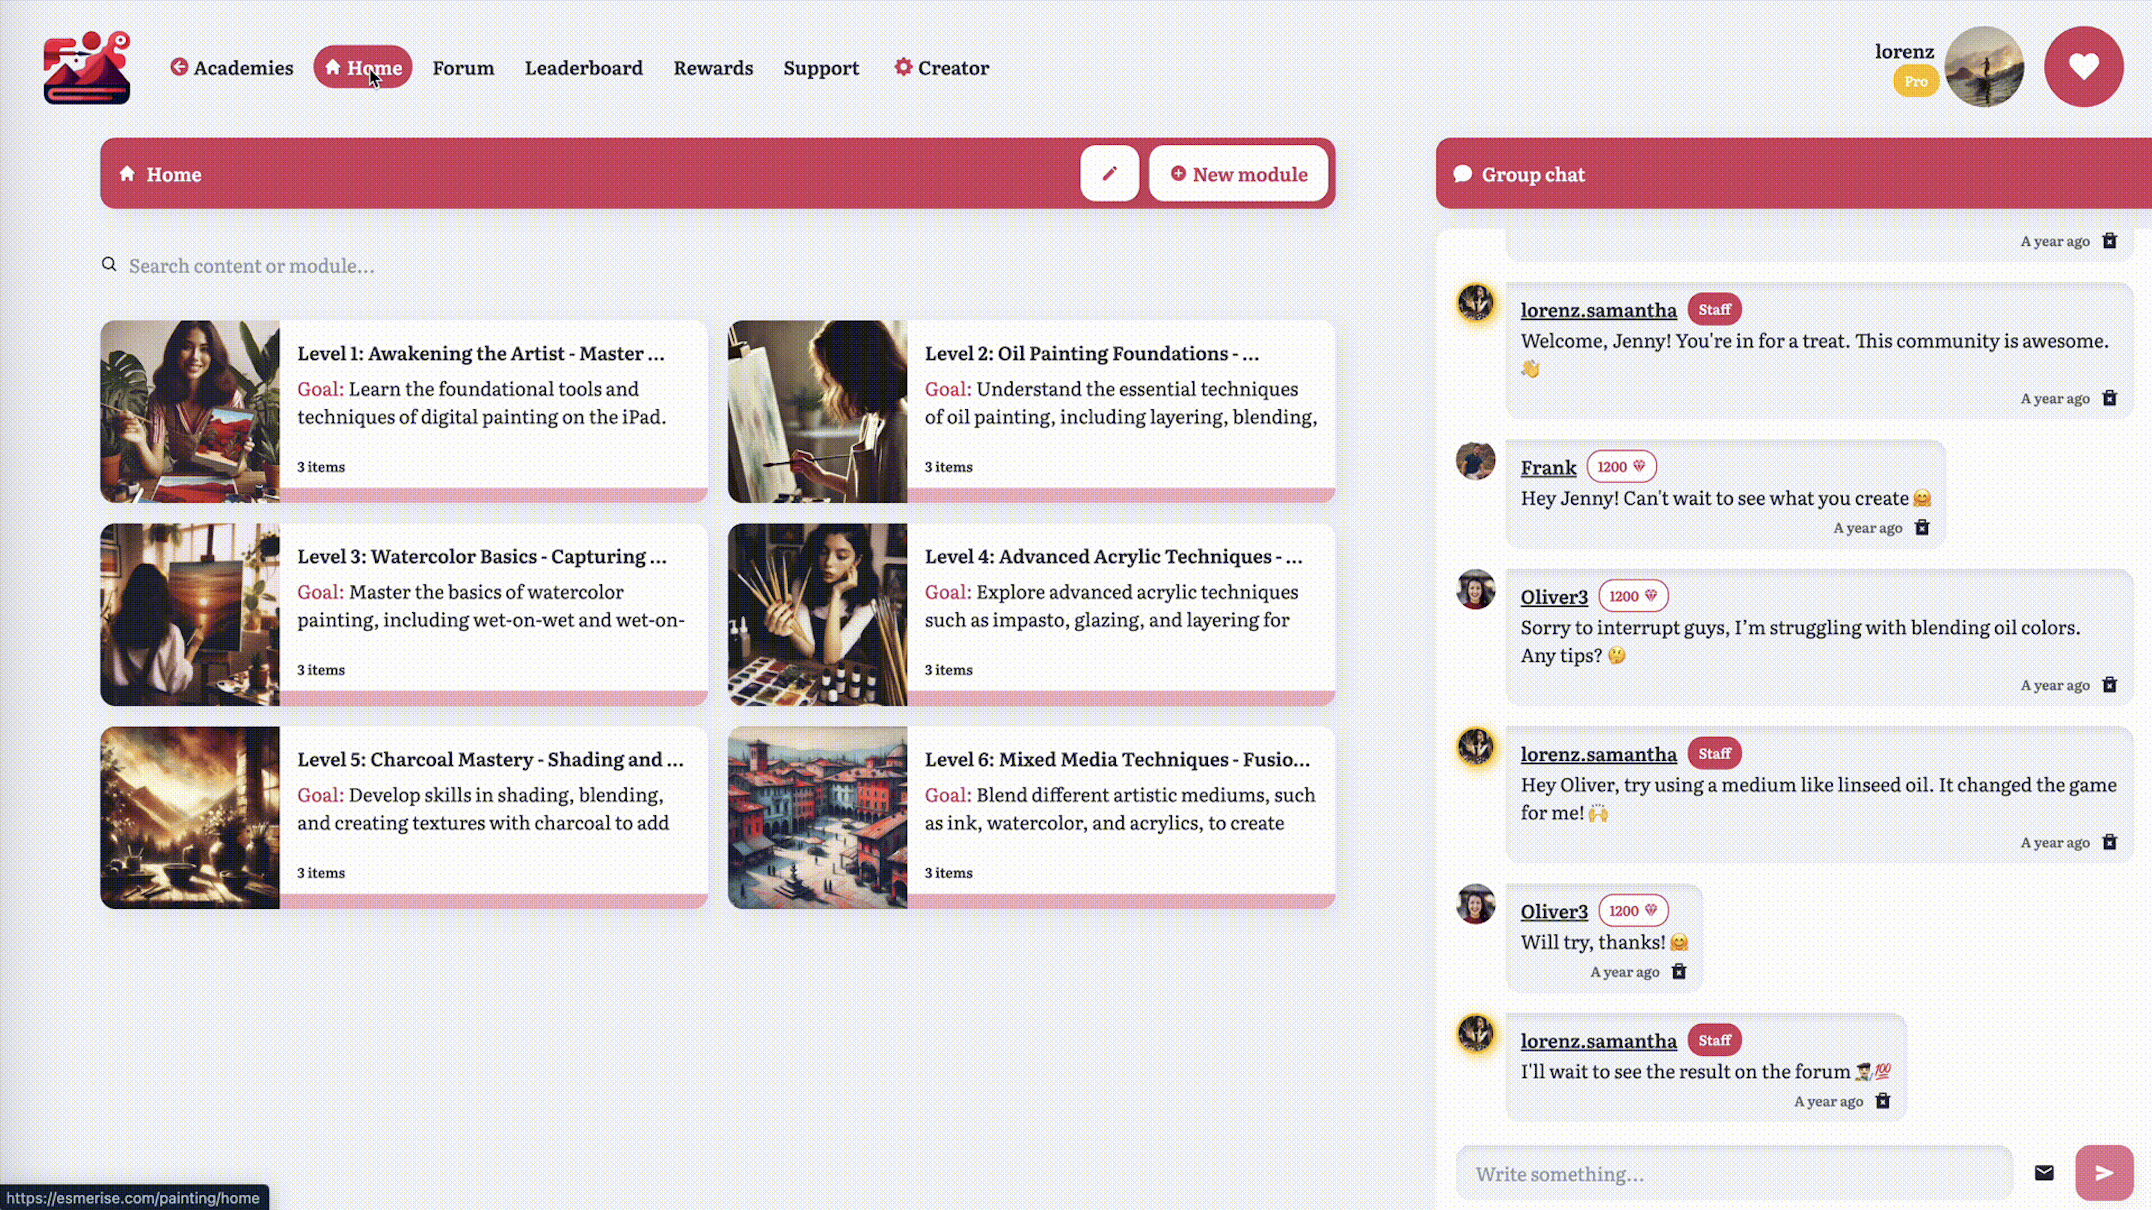The image size is (2152, 1210).
Task: Click the Esmerise logo icon
Action: tap(87, 68)
